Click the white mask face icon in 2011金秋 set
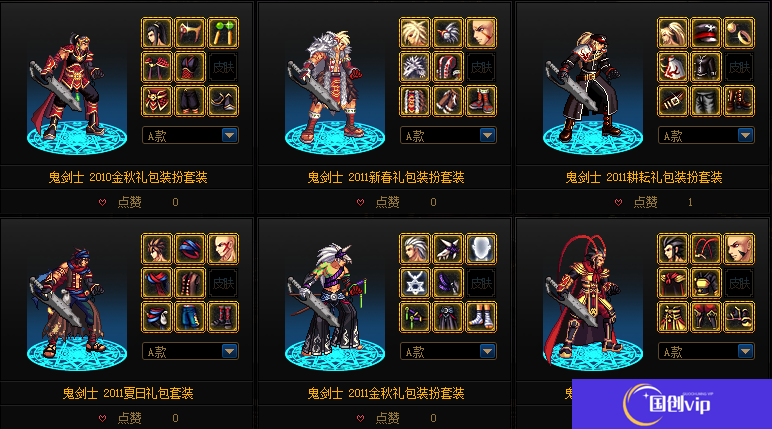Screen dimensions: 772x429 point(481,249)
